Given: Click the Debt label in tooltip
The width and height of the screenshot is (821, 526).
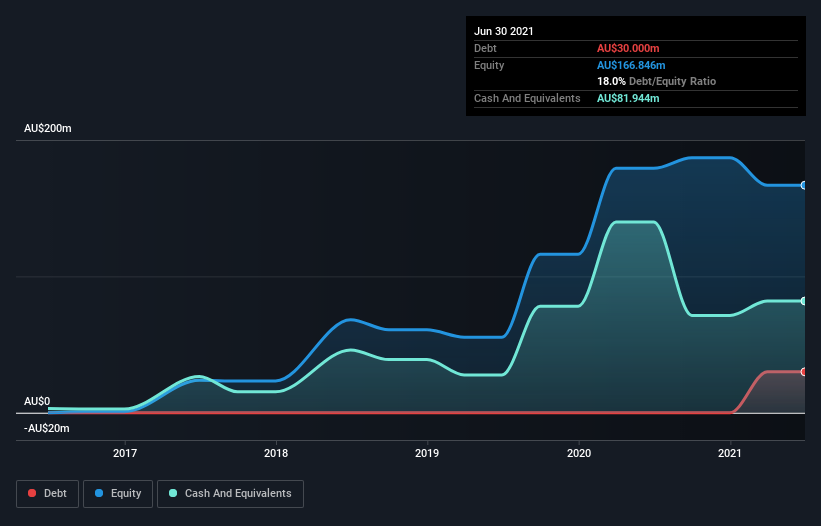Looking at the screenshot, I should pos(485,48).
